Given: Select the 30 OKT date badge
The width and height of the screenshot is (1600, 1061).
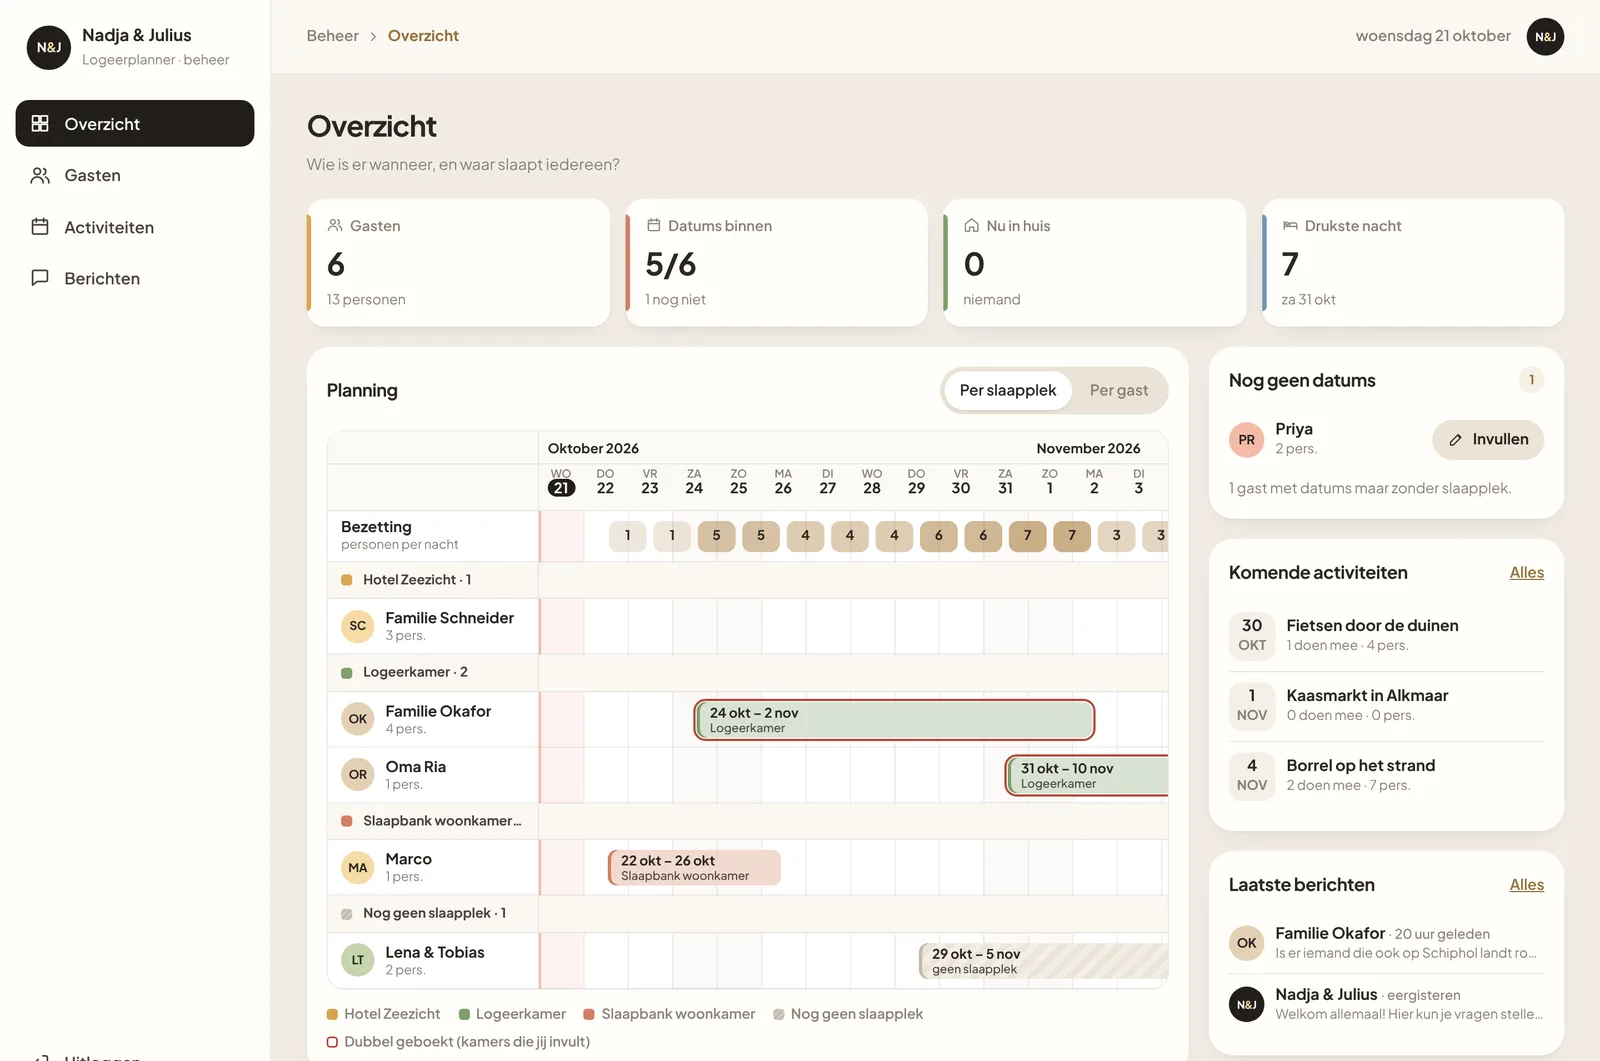Looking at the screenshot, I should tap(1252, 635).
